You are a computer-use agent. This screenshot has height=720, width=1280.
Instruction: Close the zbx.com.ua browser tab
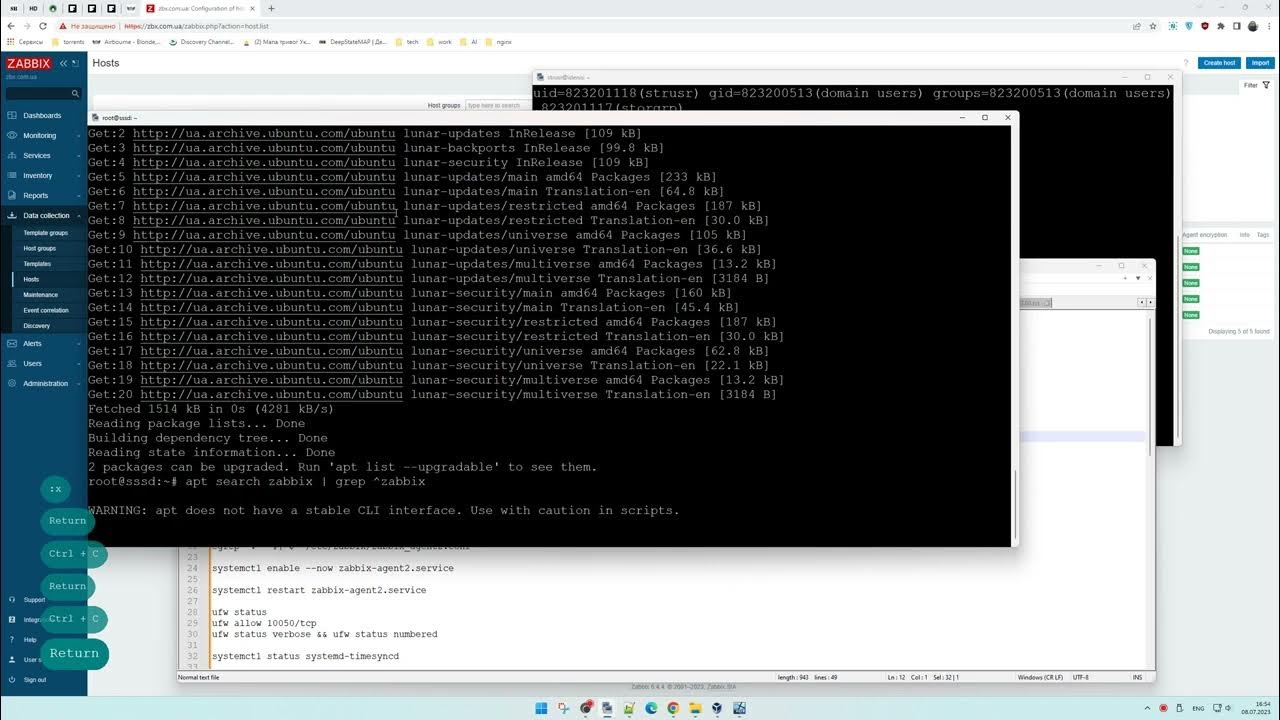click(252, 8)
